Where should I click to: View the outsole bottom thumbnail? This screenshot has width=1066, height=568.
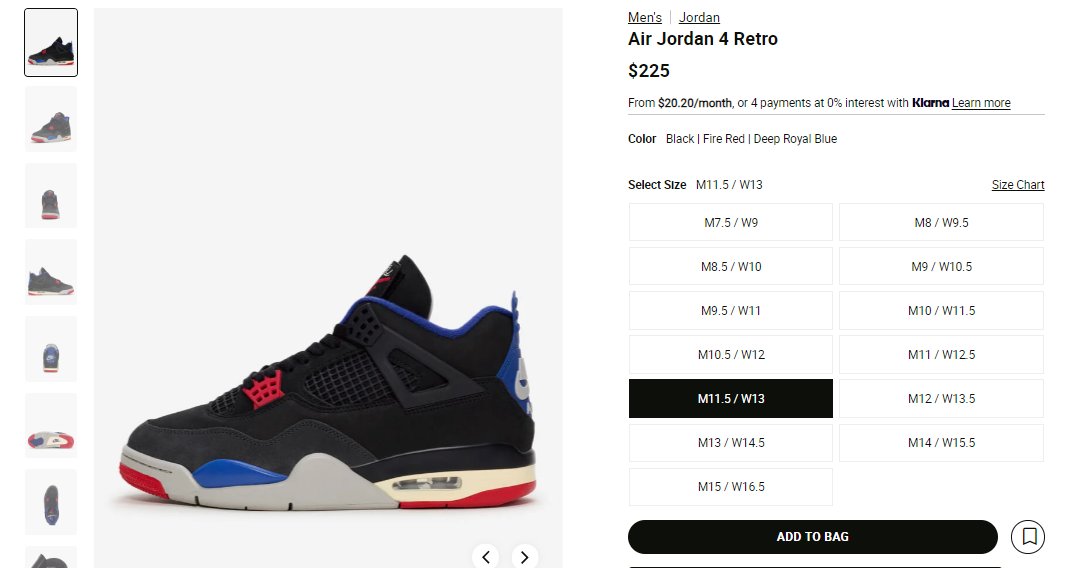click(x=51, y=426)
